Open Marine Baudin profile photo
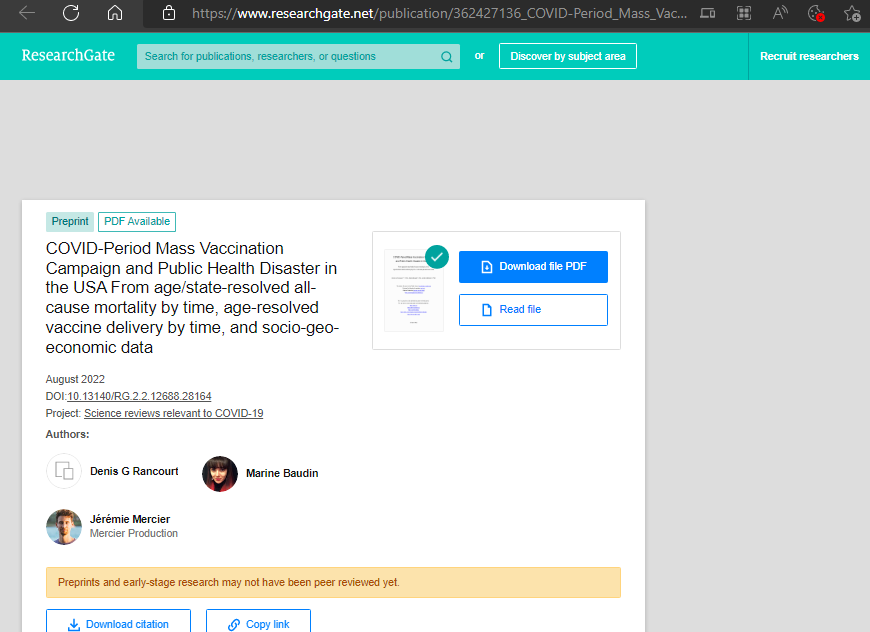The height and width of the screenshot is (632, 870). [220, 473]
